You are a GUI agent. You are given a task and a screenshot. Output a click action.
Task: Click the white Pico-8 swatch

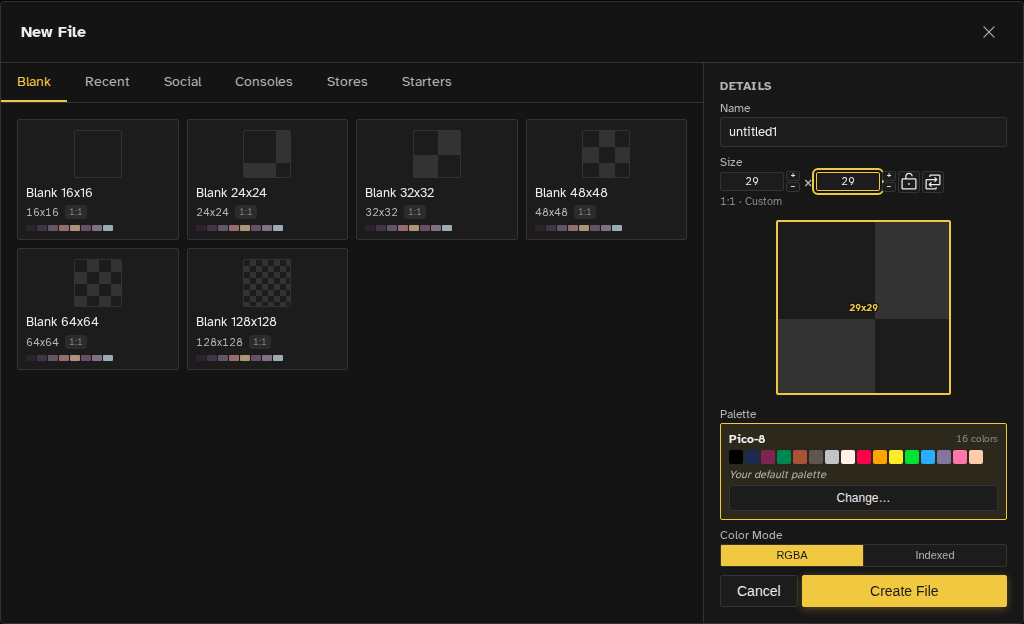[x=848, y=457]
